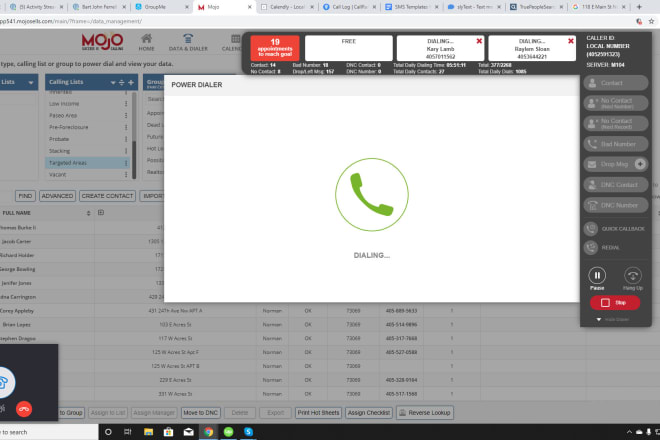660x440 pixels.
Task: Pause the power dialer
Action: [x=598, y=276]
